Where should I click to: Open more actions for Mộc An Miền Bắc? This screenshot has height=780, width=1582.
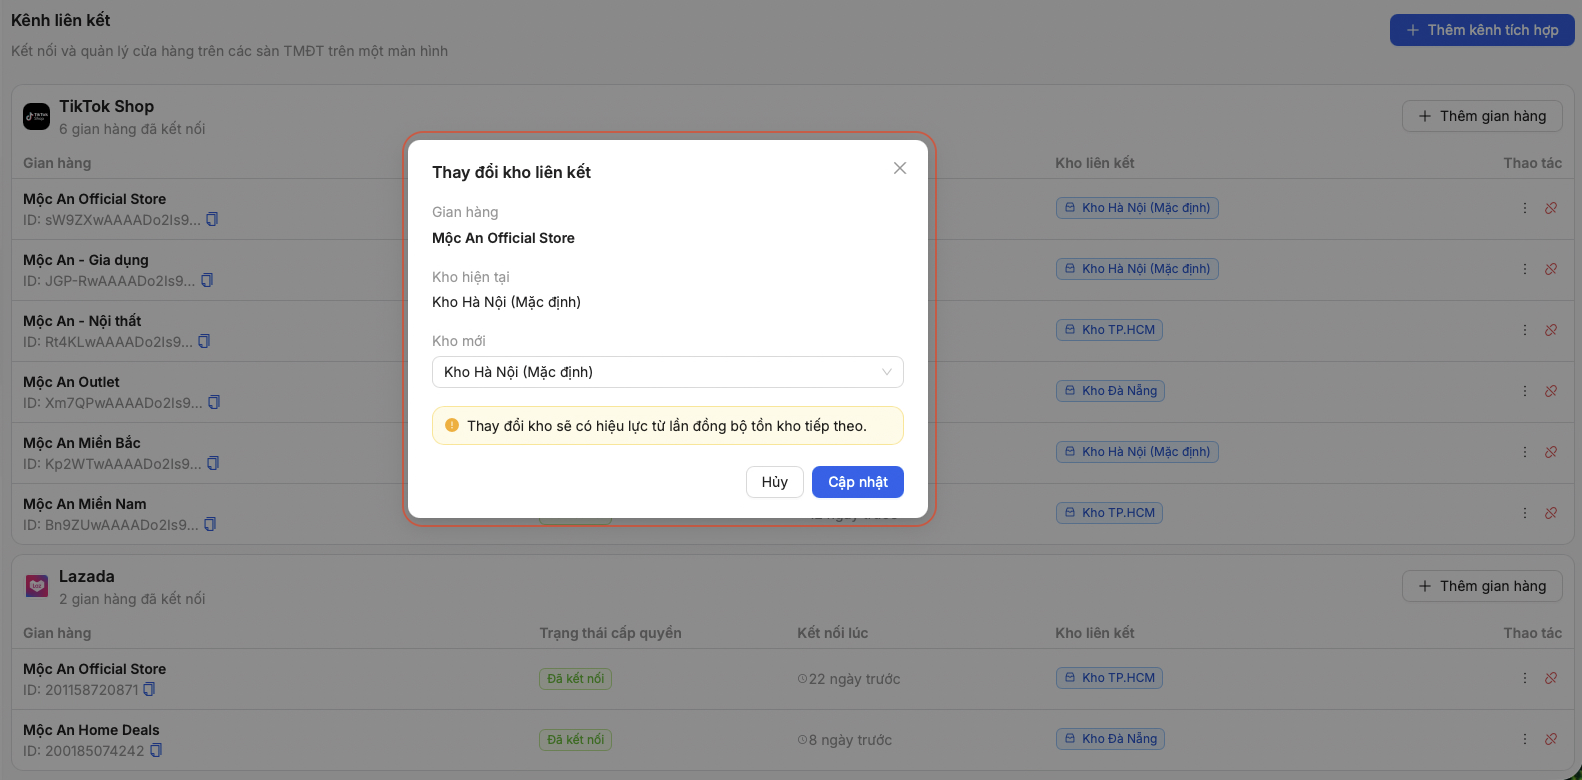1525,452
